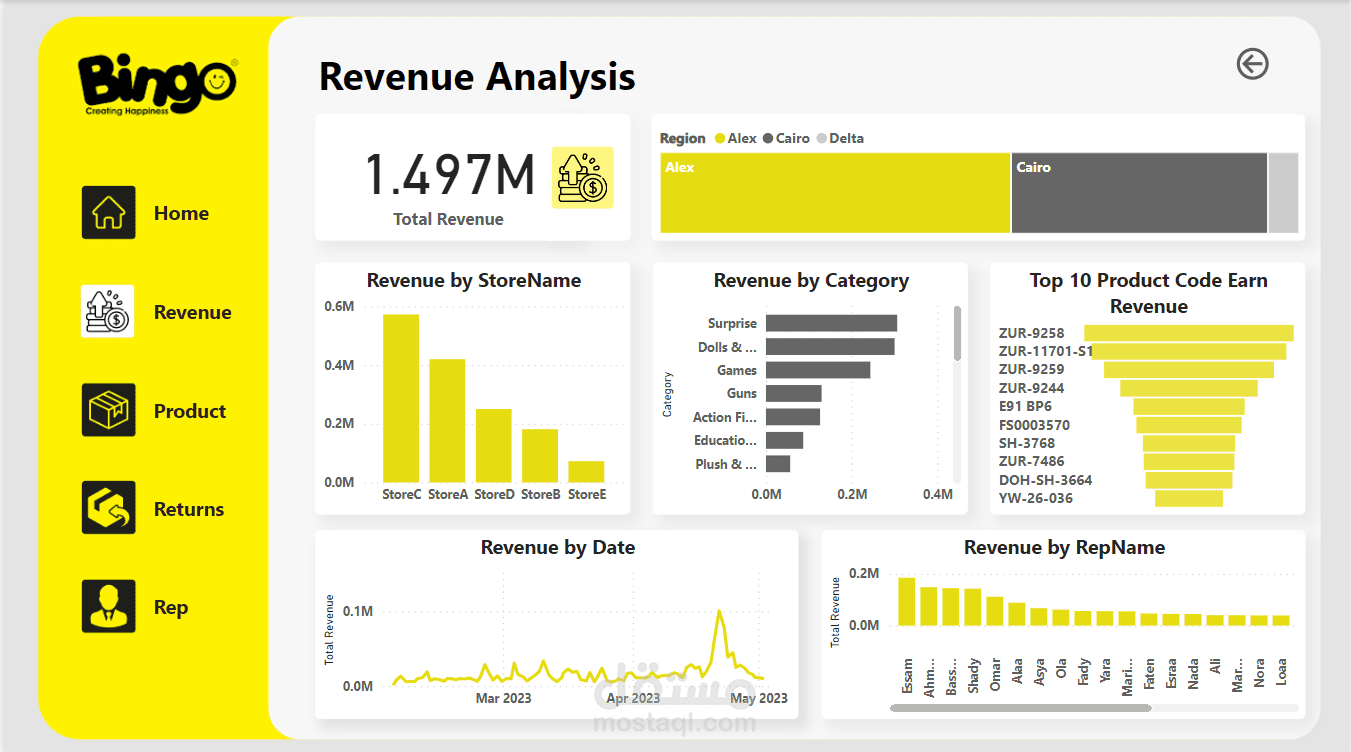Click the Revenue coin-stack icon in the sidebar
The width and height of the screenshot is (1351, 752).
pyautogui.click(x=108, y=311)
